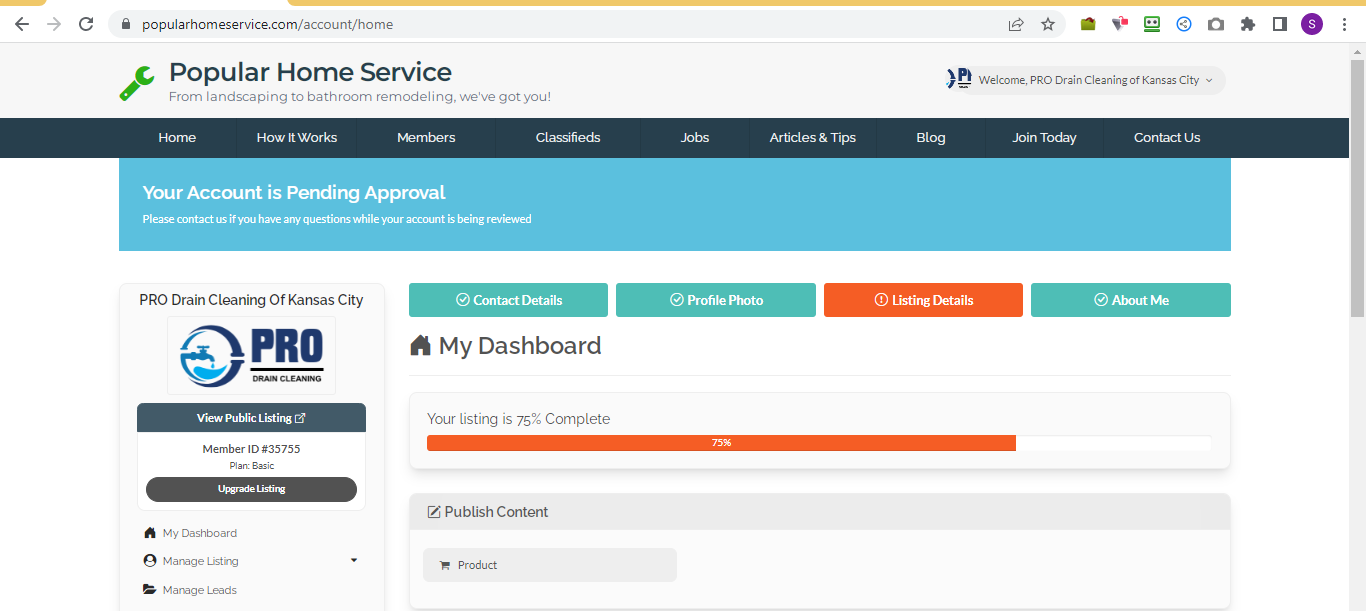
Task: Reload the page with the refresh icon
Action: click(86, 24)
